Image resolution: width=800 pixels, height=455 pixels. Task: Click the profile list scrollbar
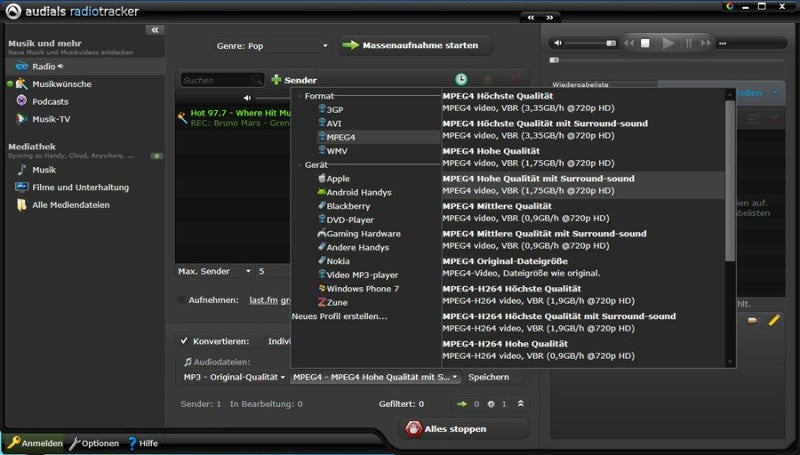click(x=730, y=181)
